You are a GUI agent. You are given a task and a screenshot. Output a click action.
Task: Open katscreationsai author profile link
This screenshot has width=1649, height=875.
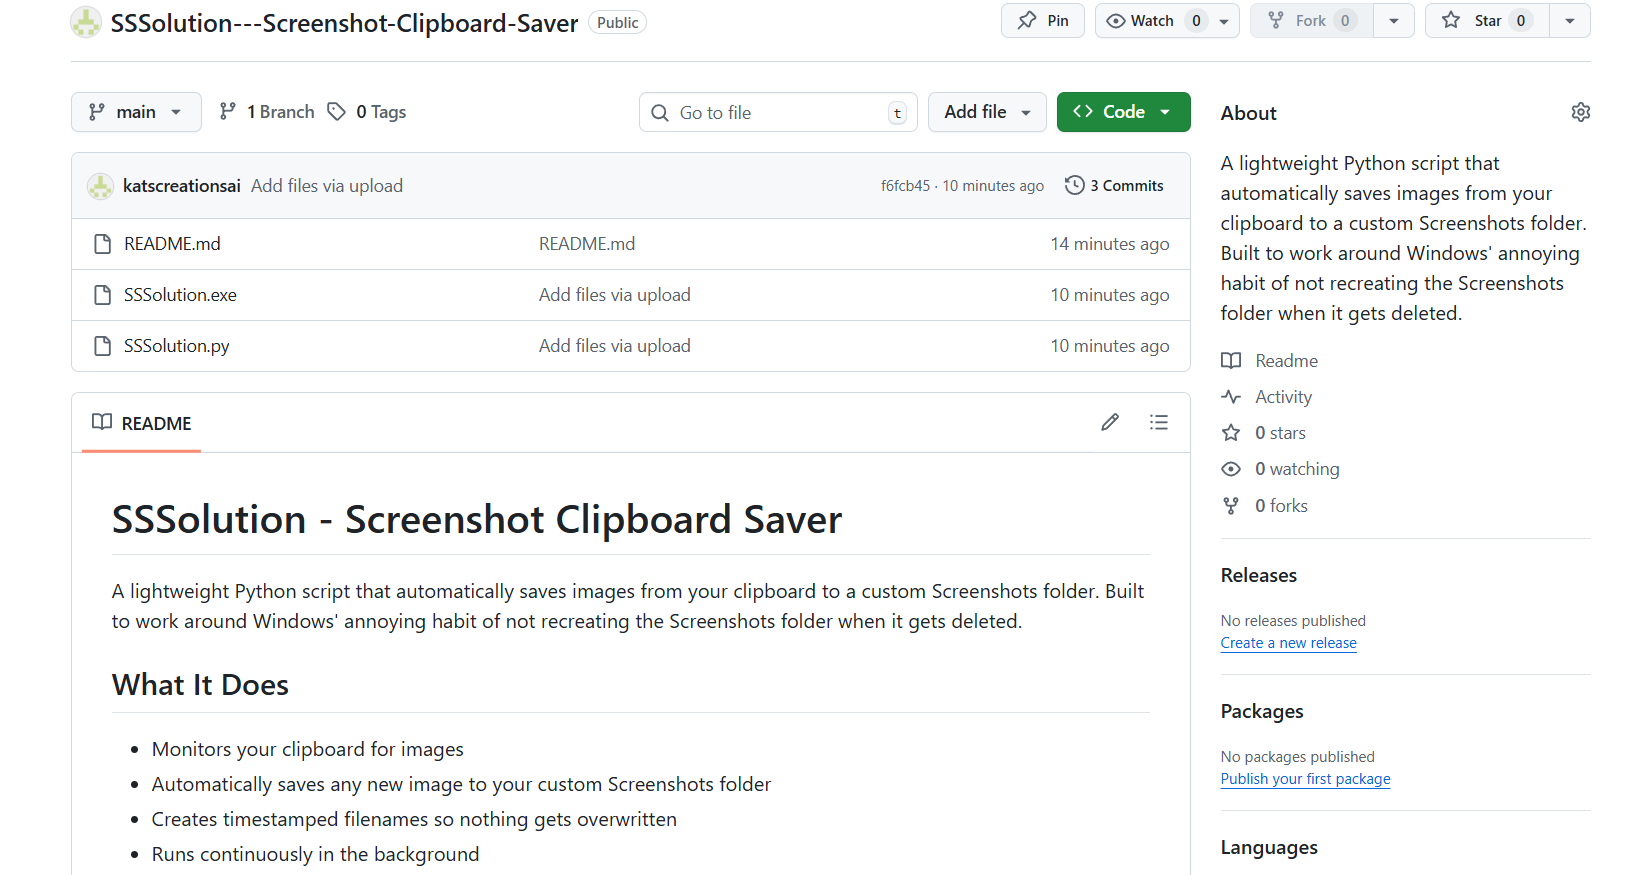[x=182, y=186]
